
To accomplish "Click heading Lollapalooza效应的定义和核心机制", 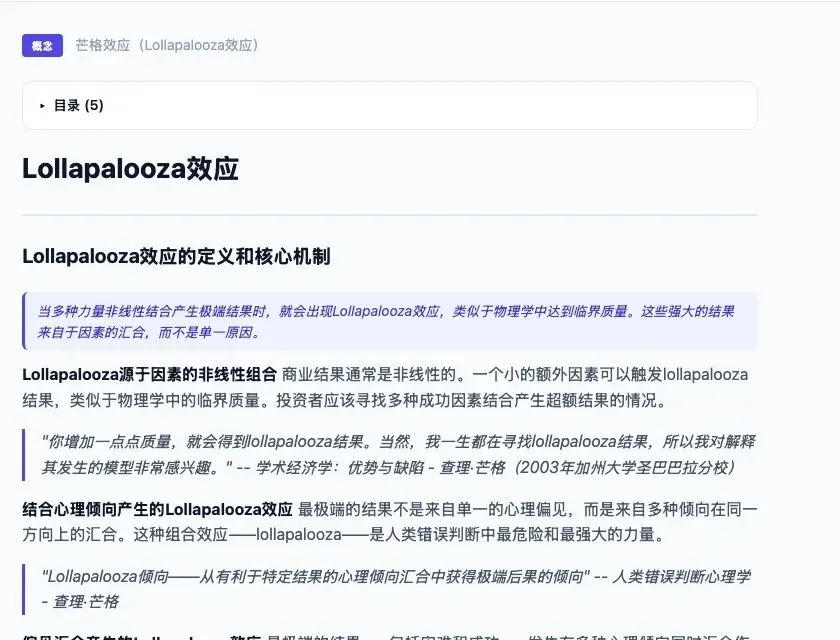I will tap(176, 257).
